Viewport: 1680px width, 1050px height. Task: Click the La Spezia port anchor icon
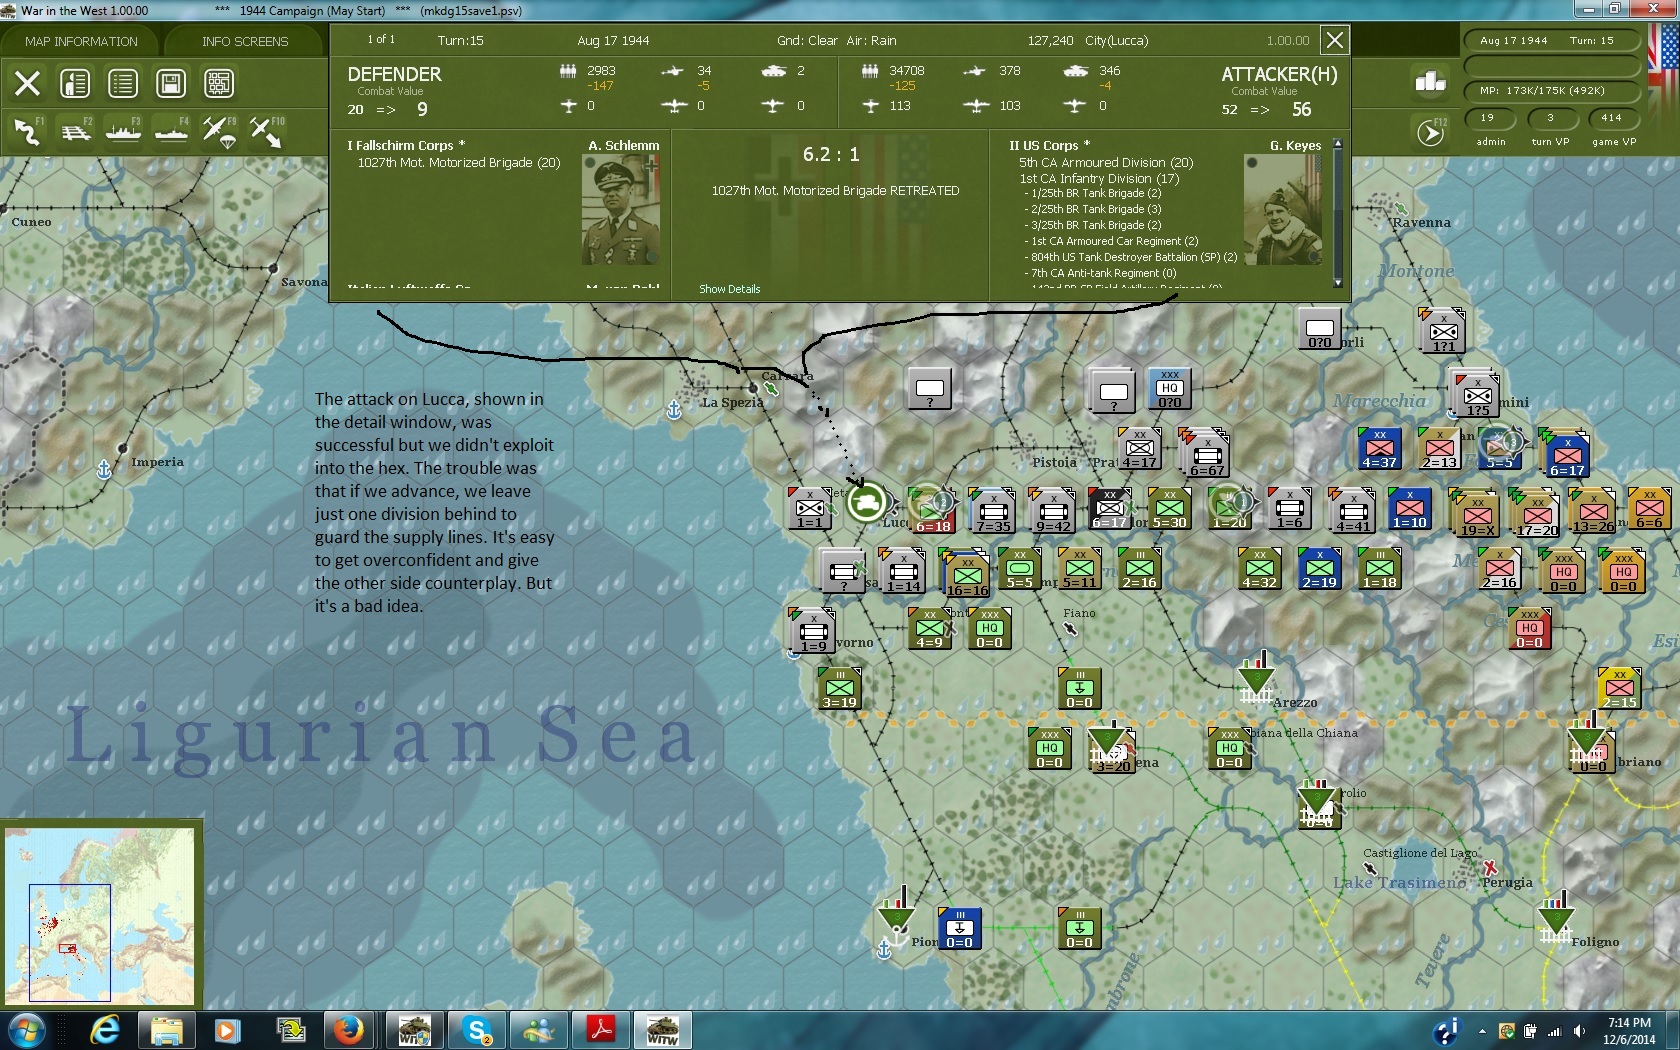tap(674, 410)
